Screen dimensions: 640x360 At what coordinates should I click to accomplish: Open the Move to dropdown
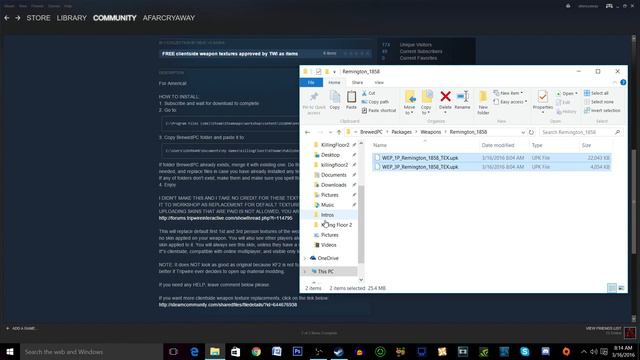[409, 109]
